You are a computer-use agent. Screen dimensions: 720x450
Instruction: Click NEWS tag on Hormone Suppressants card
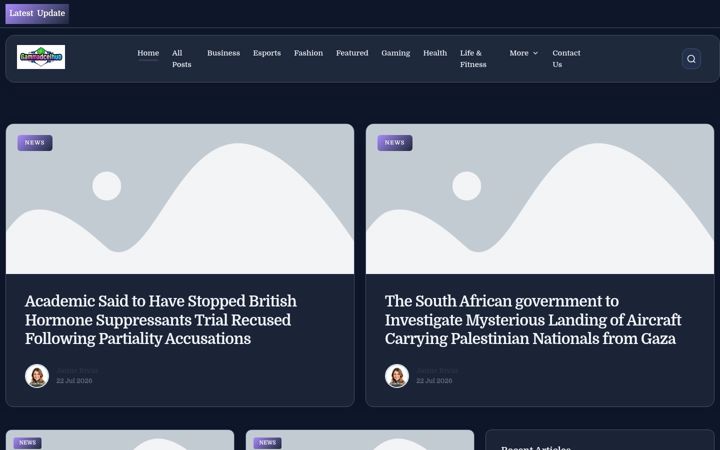35,143
